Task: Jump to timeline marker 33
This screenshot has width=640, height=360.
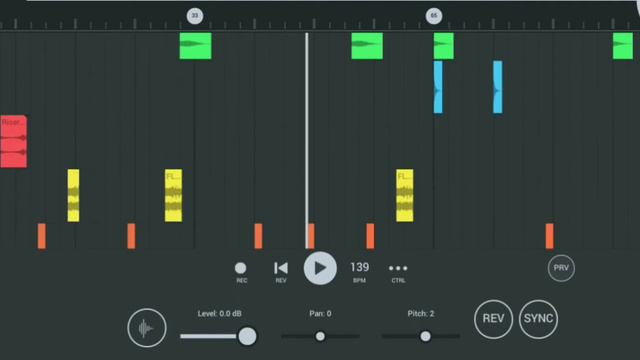Action: click(195, 16)
